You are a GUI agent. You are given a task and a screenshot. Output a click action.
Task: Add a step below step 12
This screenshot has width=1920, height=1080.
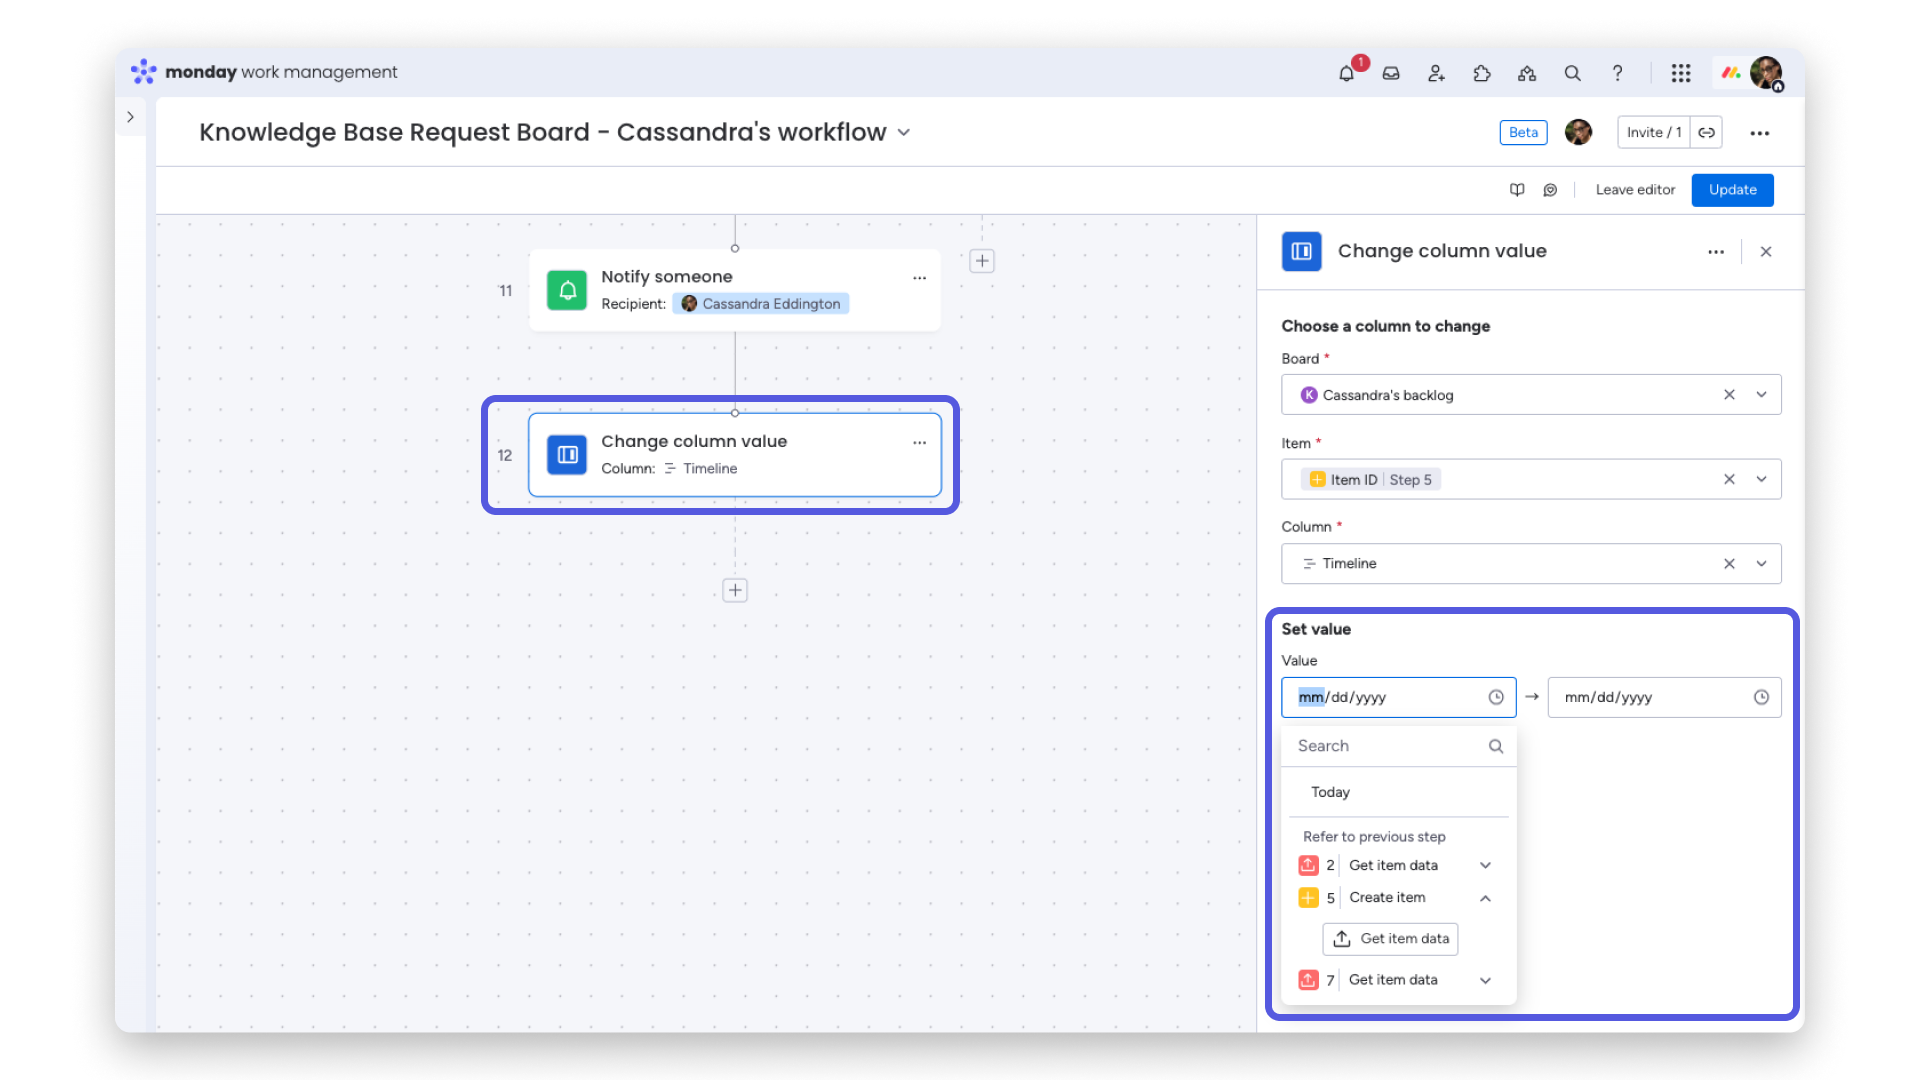tap(735, 590)
